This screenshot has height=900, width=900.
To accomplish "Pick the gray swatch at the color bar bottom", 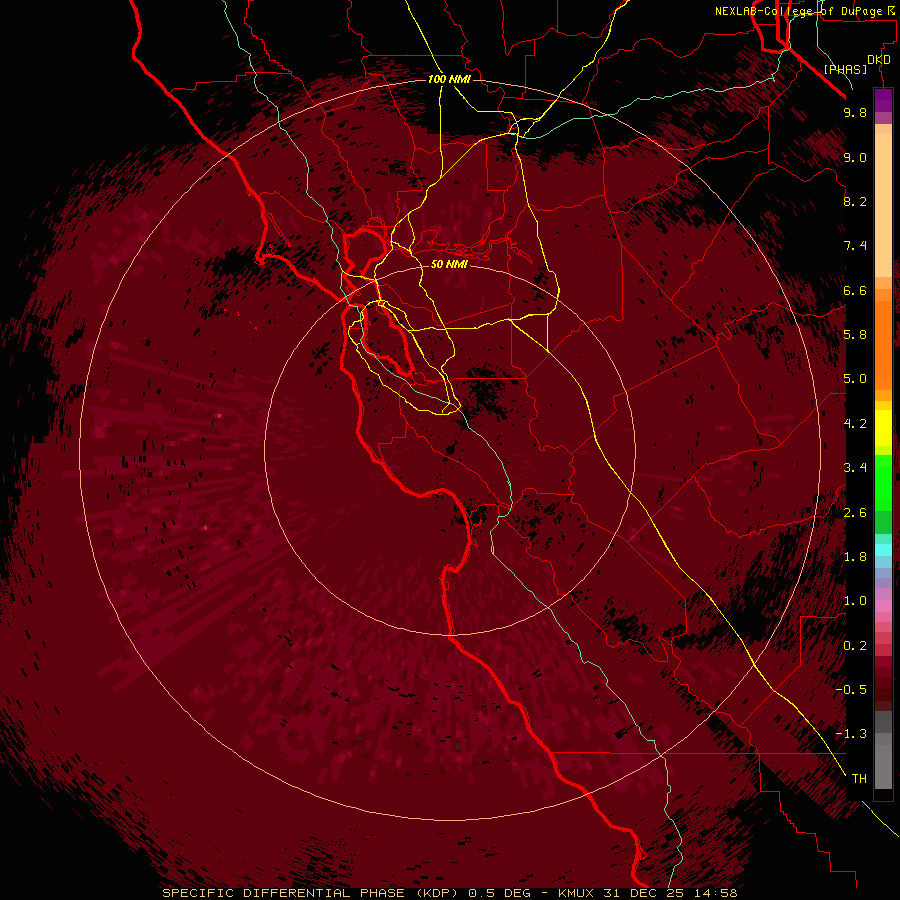I will click(x=883, y=766).
